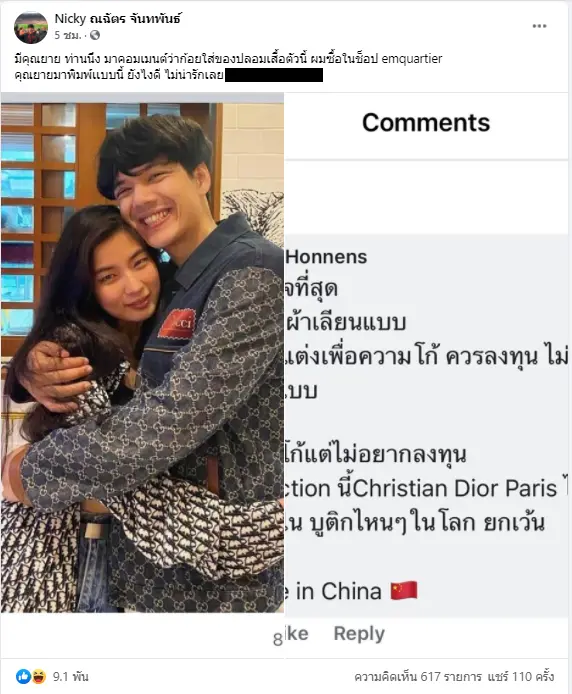Click the Comments heading in the screenshot
This screenshot has height=694, width=572.
(x=426, y=123)
